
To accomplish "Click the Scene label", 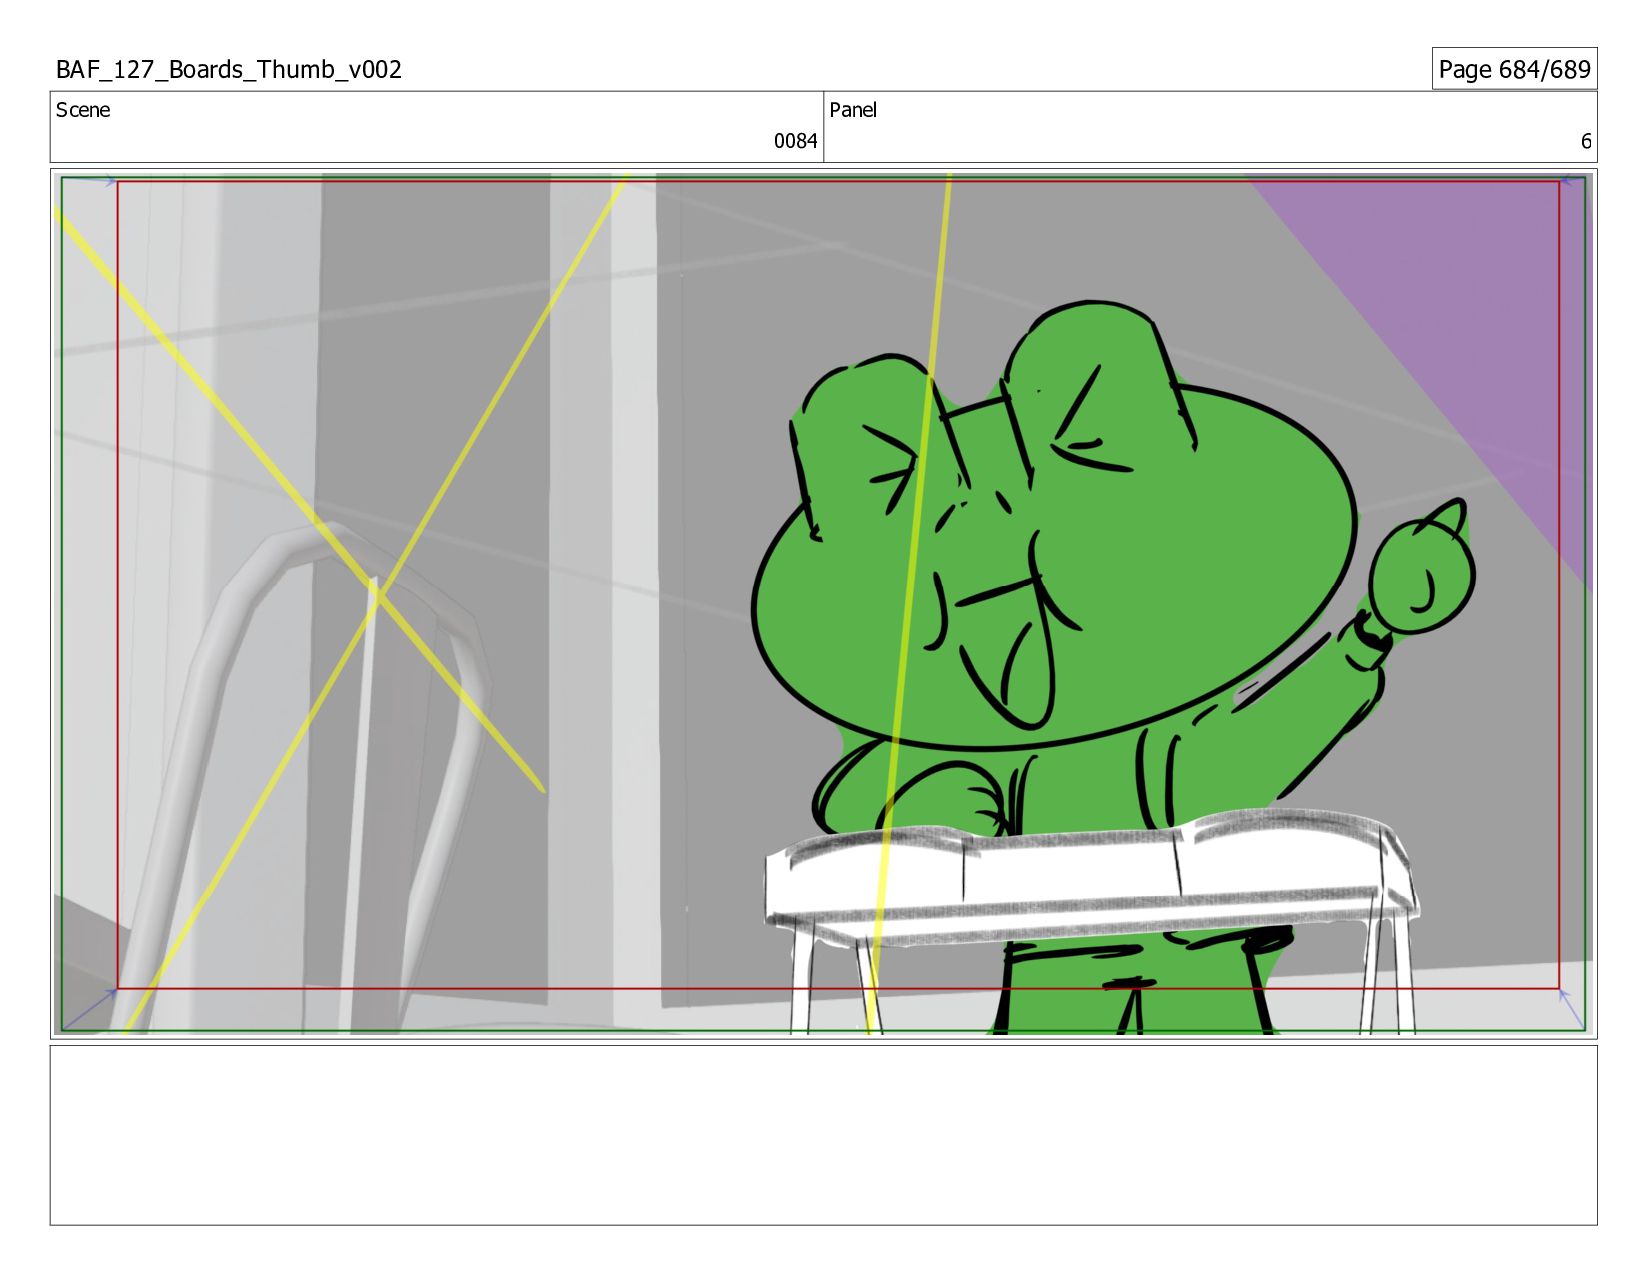I will tap(83, 110).
